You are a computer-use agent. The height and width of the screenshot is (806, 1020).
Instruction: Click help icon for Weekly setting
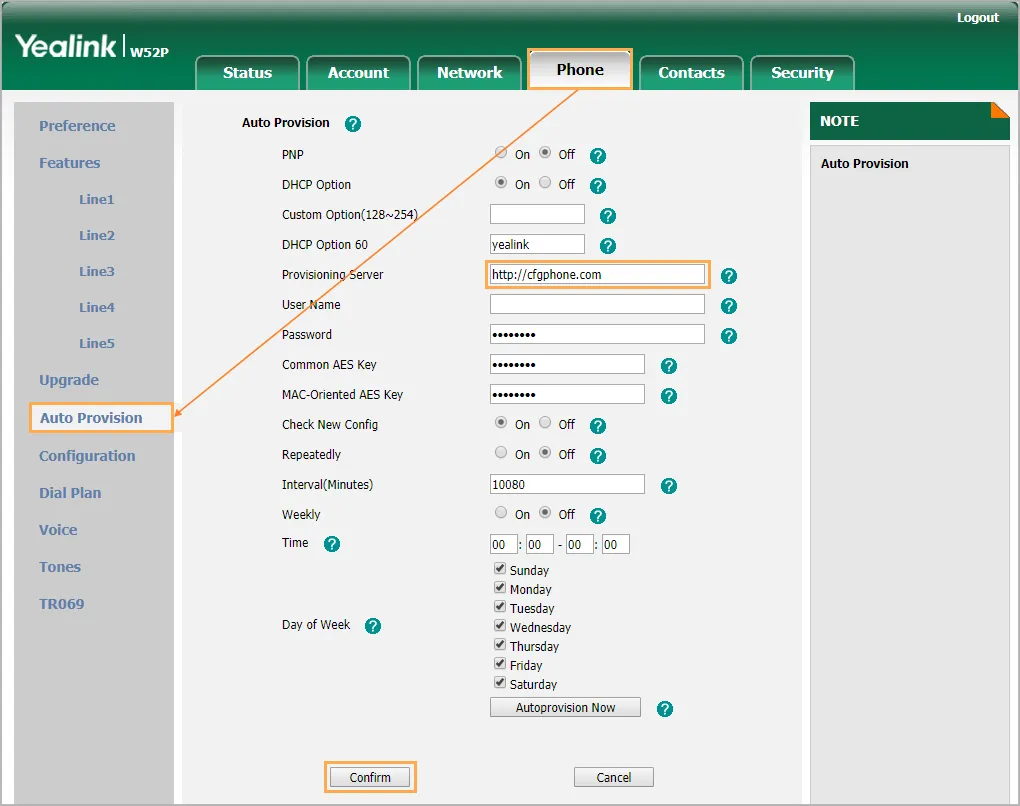pos(597,515)
